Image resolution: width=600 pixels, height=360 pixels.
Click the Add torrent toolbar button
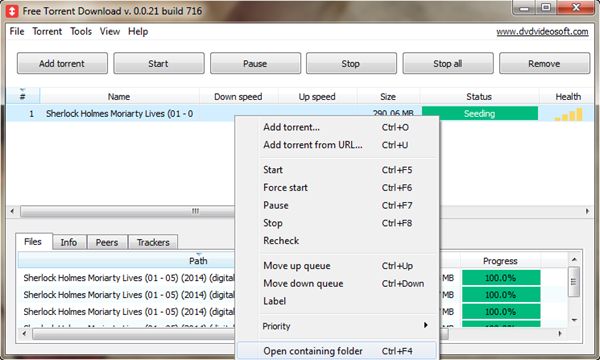coord(62,64)
